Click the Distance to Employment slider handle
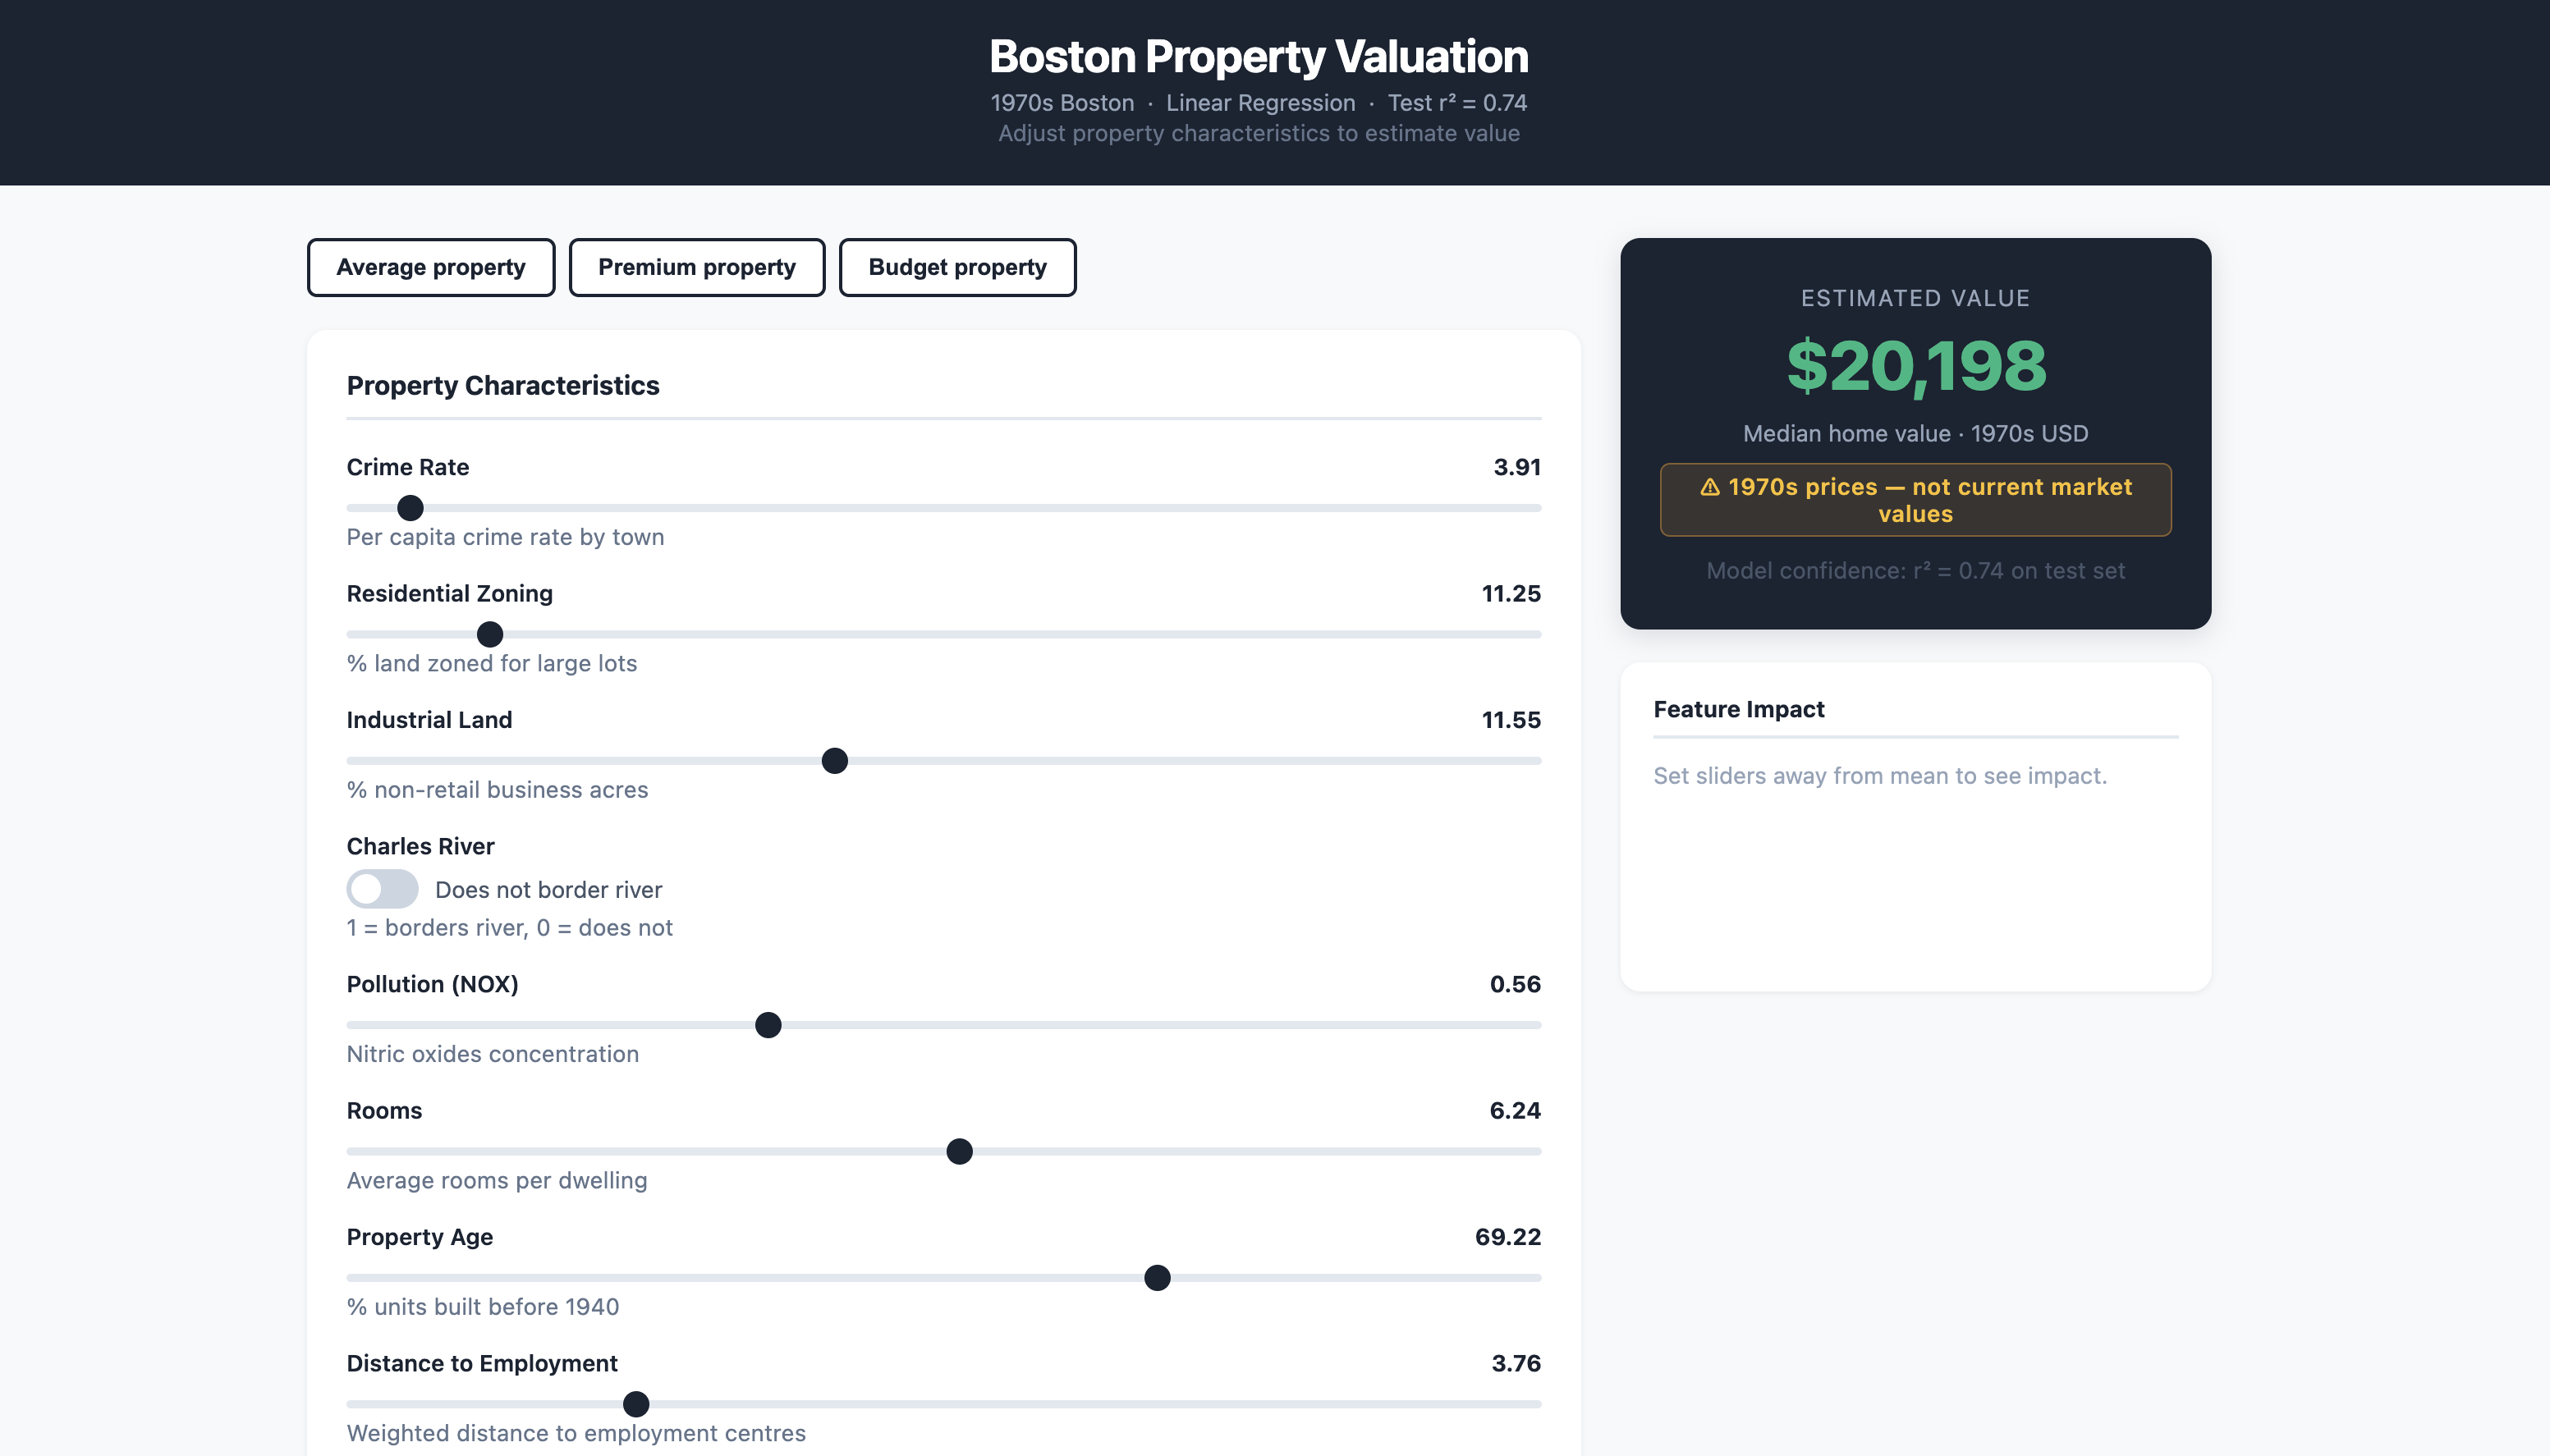Image resolution: width=2550 pixels, height=1456 pixels. pos(636,1404)
